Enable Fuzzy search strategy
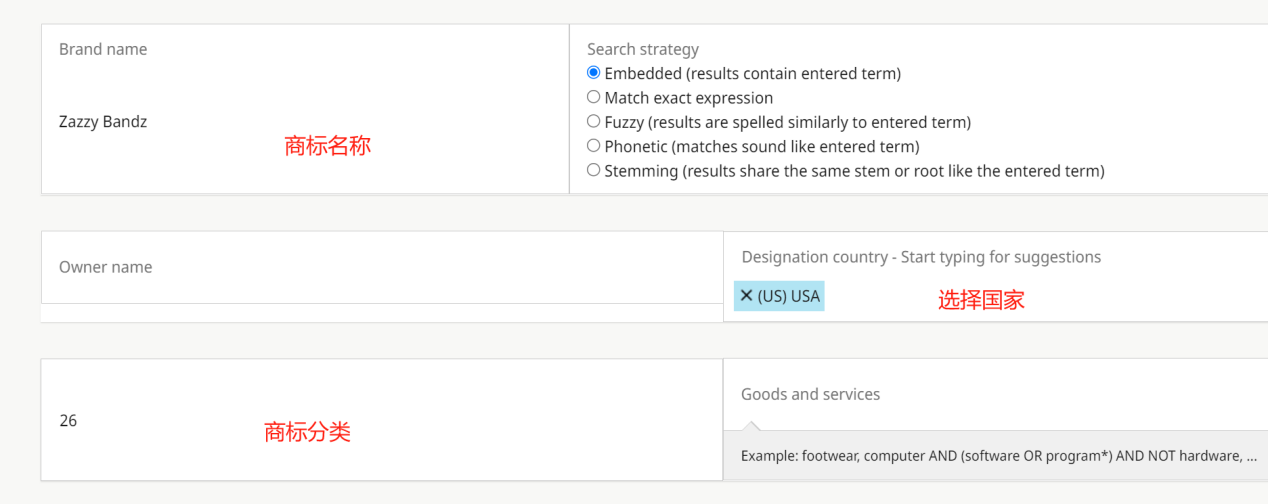 click(594, 122)
